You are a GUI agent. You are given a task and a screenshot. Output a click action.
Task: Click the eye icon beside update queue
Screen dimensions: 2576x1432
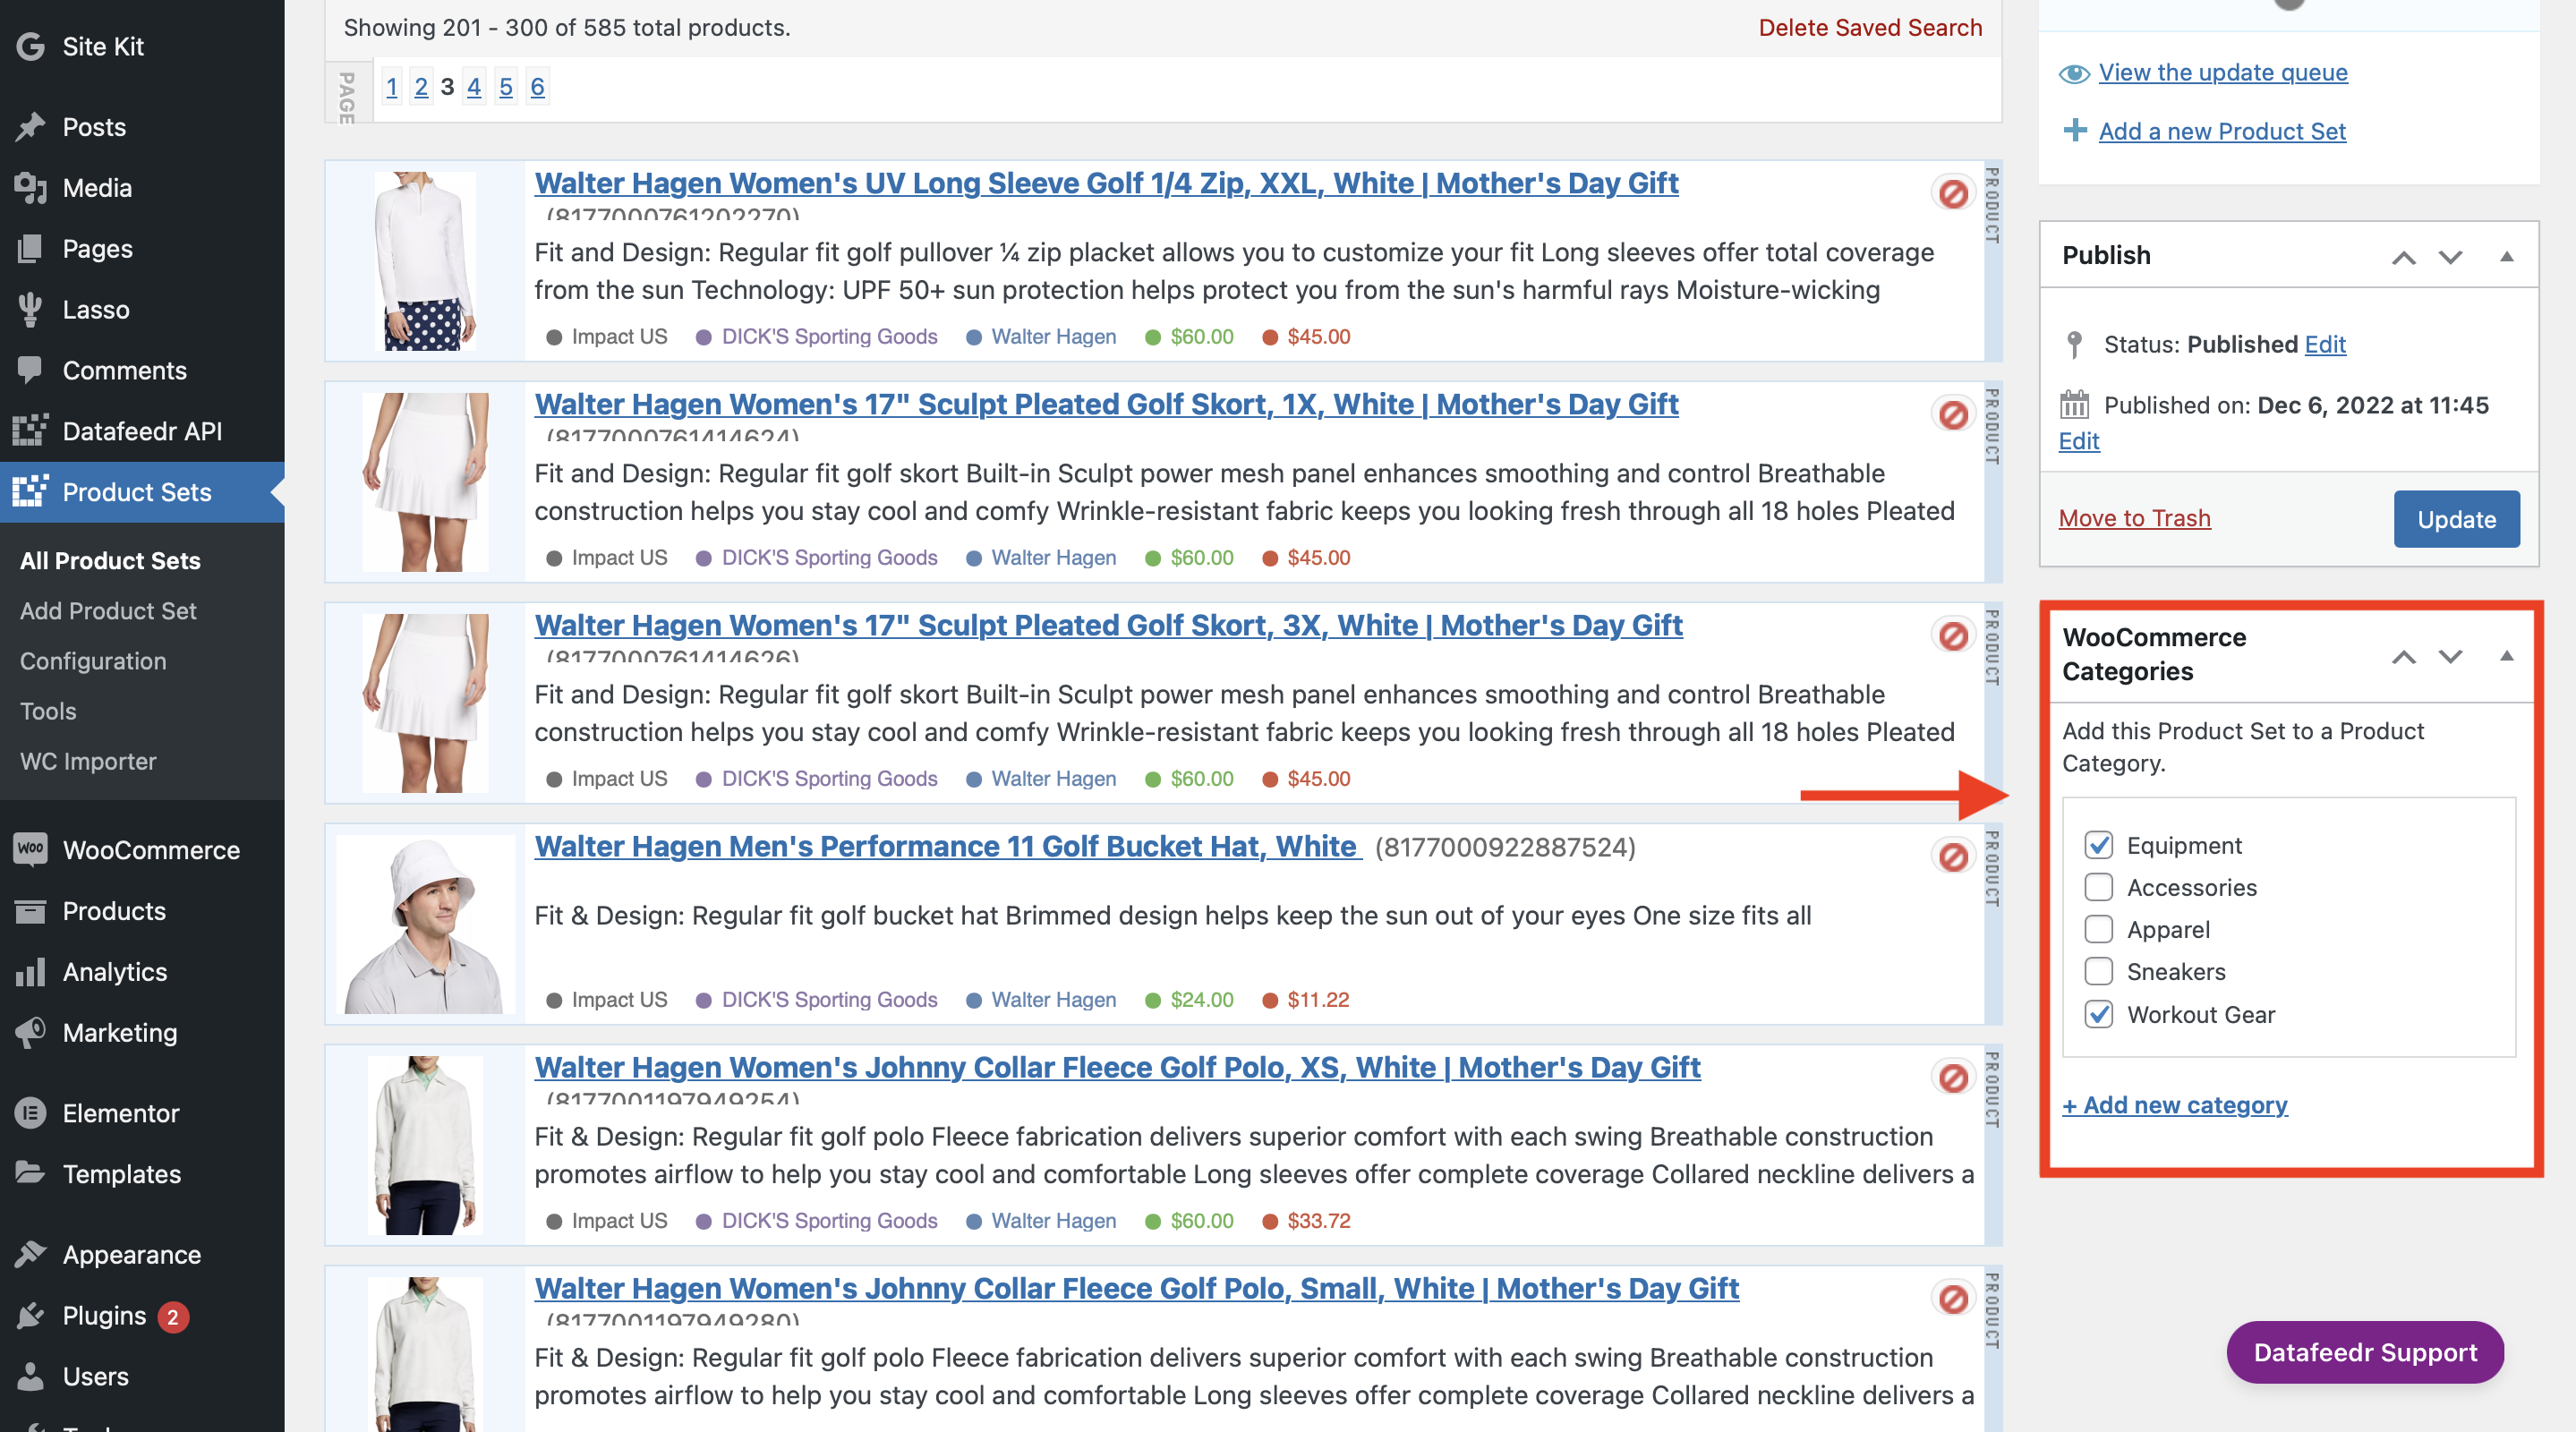(2074, 73)
